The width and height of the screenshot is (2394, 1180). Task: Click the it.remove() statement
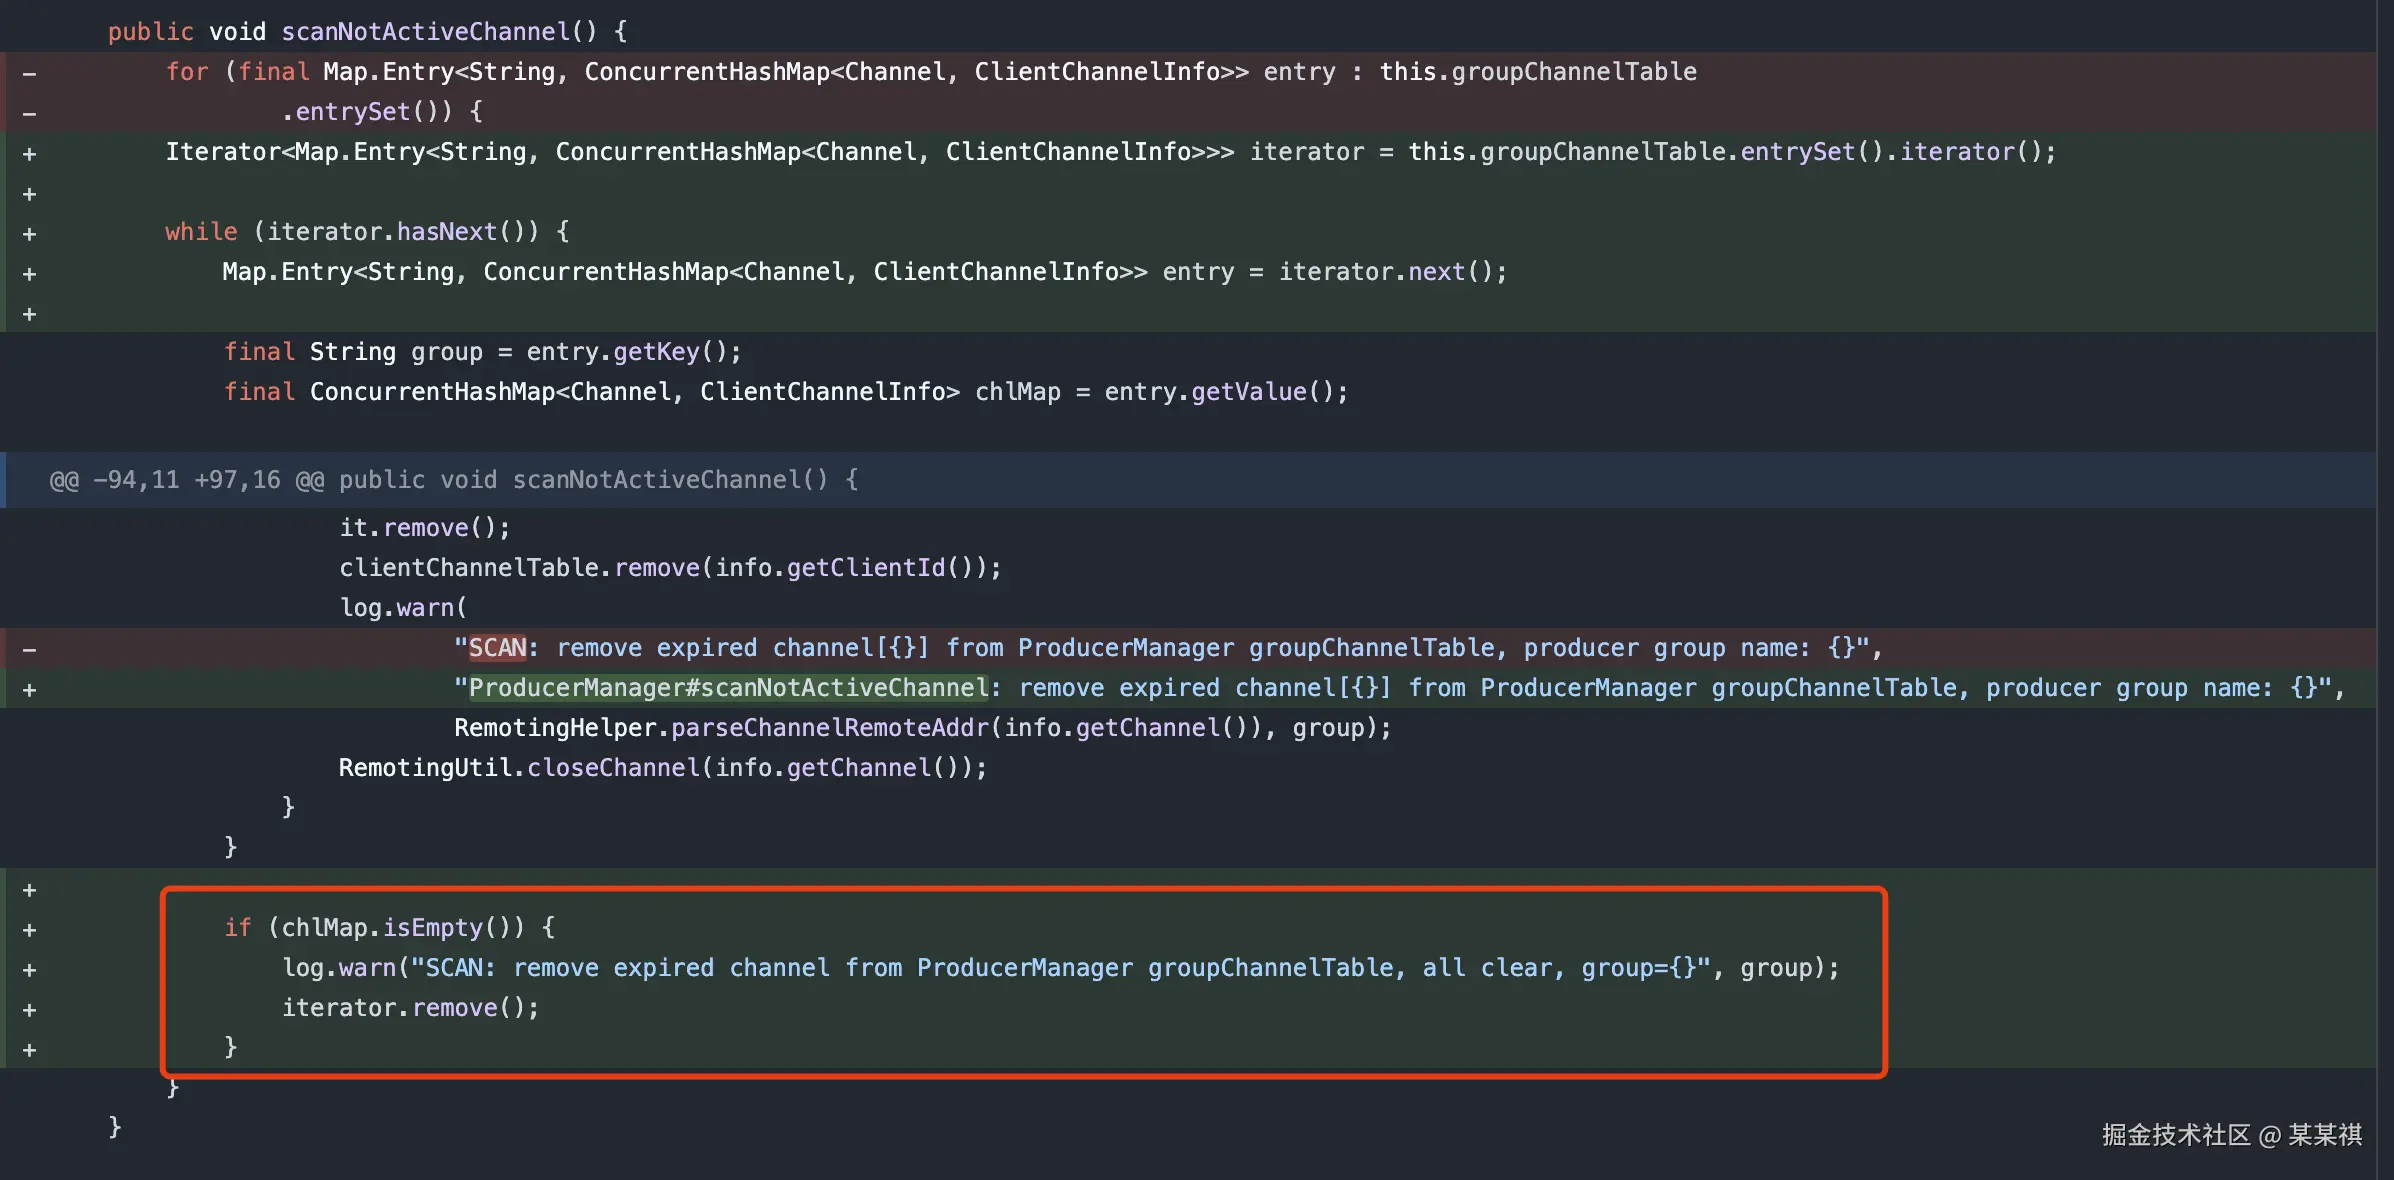424,528
